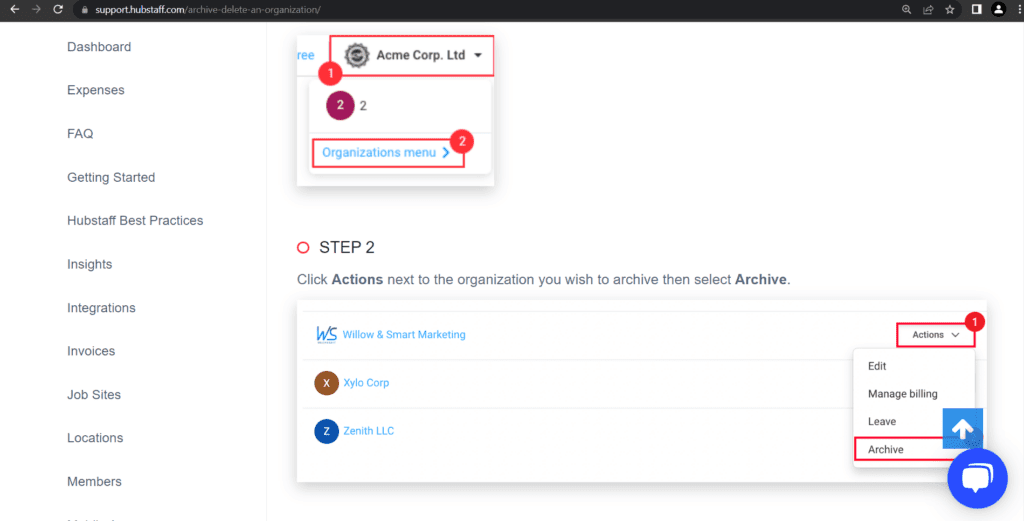The image size is (1024, 521).
Task: Open the Organizations menu link
Action: pyautogui.click(x=387, y=153)
